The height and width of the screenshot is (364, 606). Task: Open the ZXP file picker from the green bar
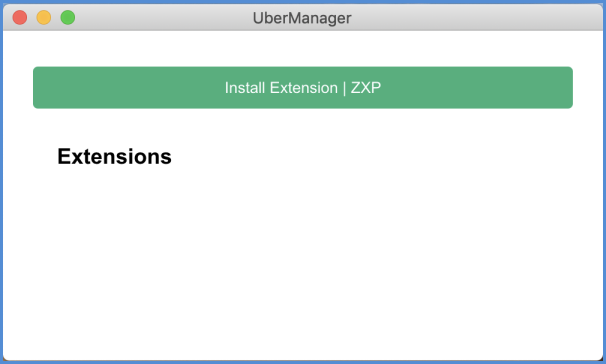303,88
